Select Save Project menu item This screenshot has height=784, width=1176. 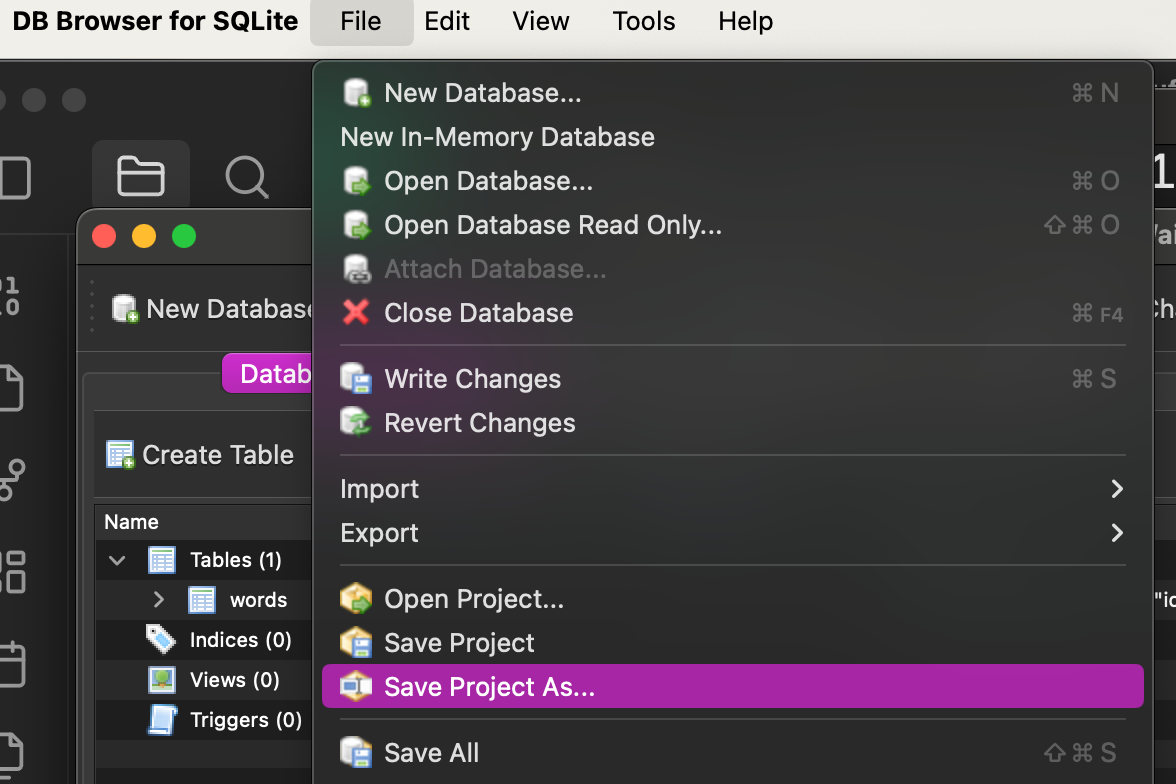[x=733, y=643]
